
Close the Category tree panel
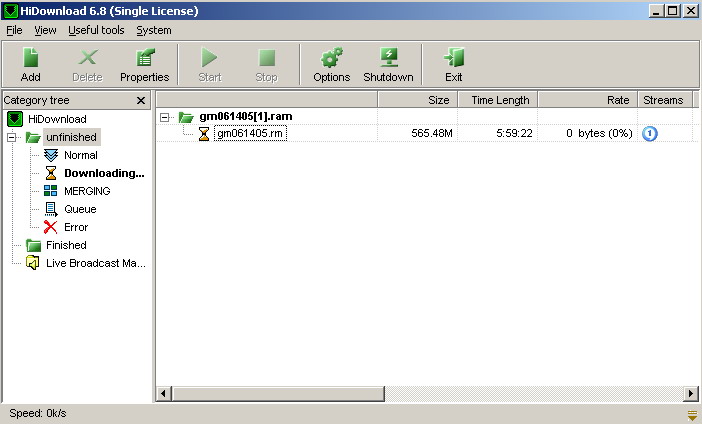[141, 100]
